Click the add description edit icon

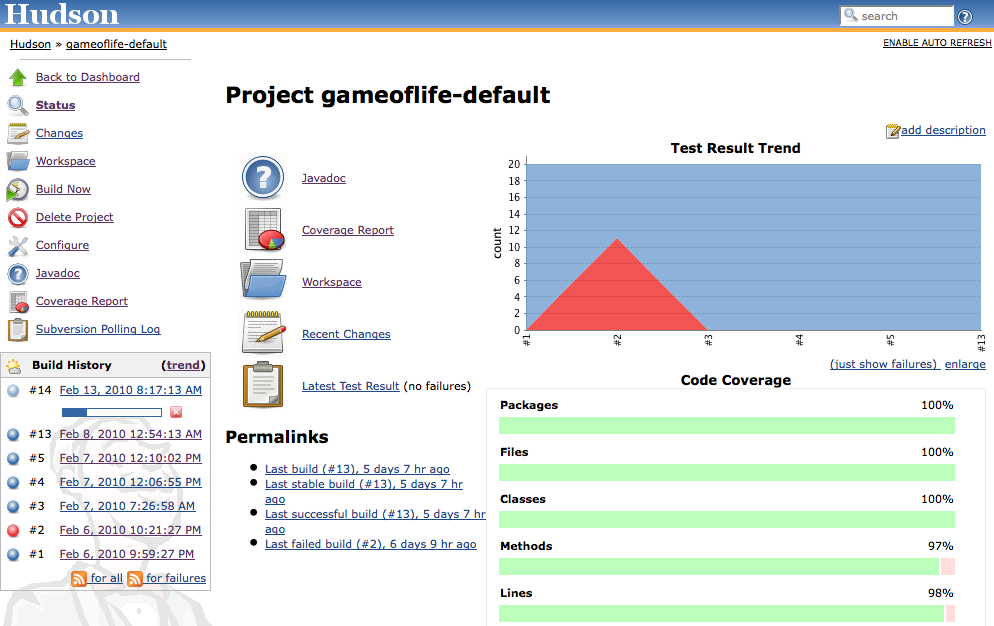tap(893, 131)
